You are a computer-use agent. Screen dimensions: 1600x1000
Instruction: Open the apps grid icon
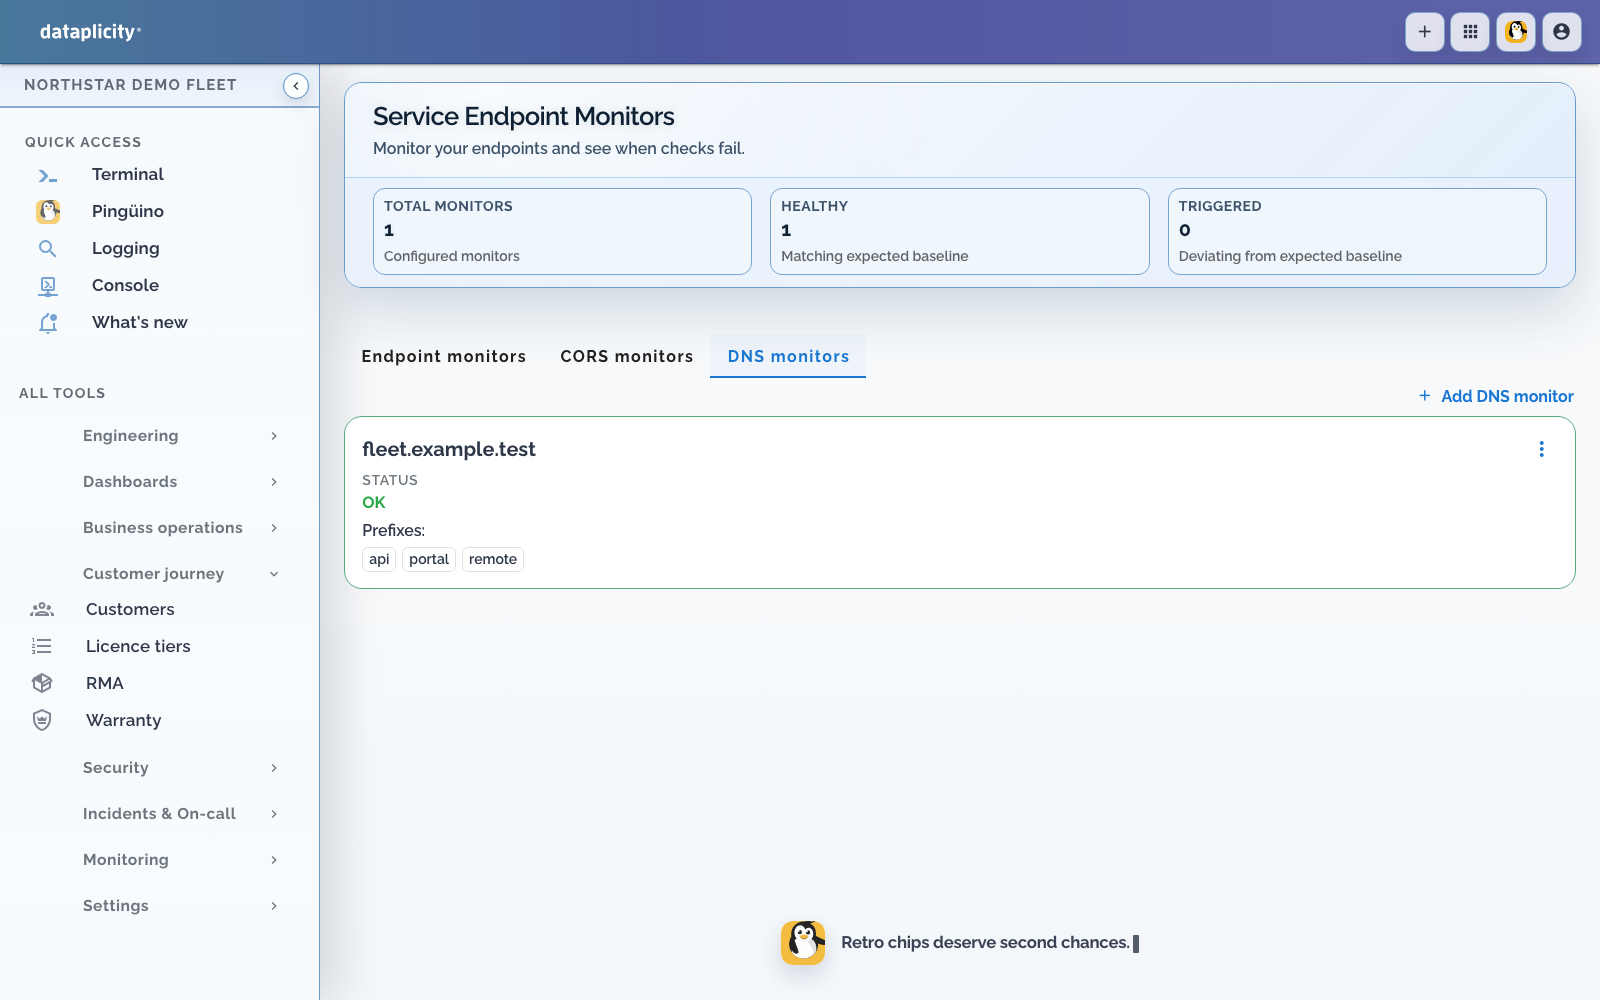[x=1470, y=32]
